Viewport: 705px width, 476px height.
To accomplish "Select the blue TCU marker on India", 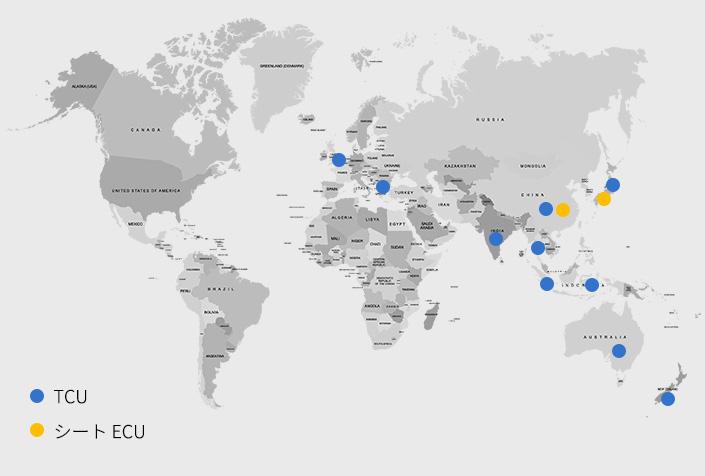I will (x=496, y=239).
